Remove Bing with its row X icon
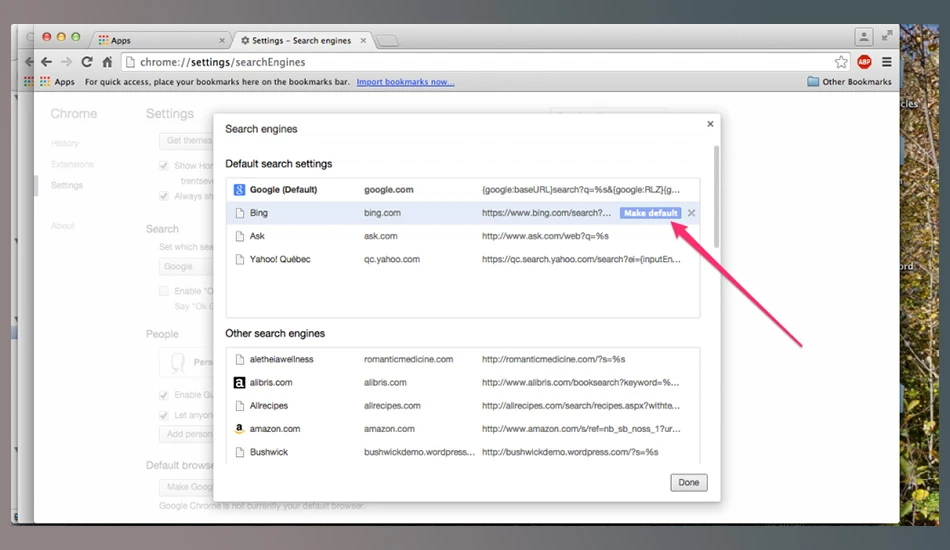The image size is (950, 550). (x=691, y=213)
